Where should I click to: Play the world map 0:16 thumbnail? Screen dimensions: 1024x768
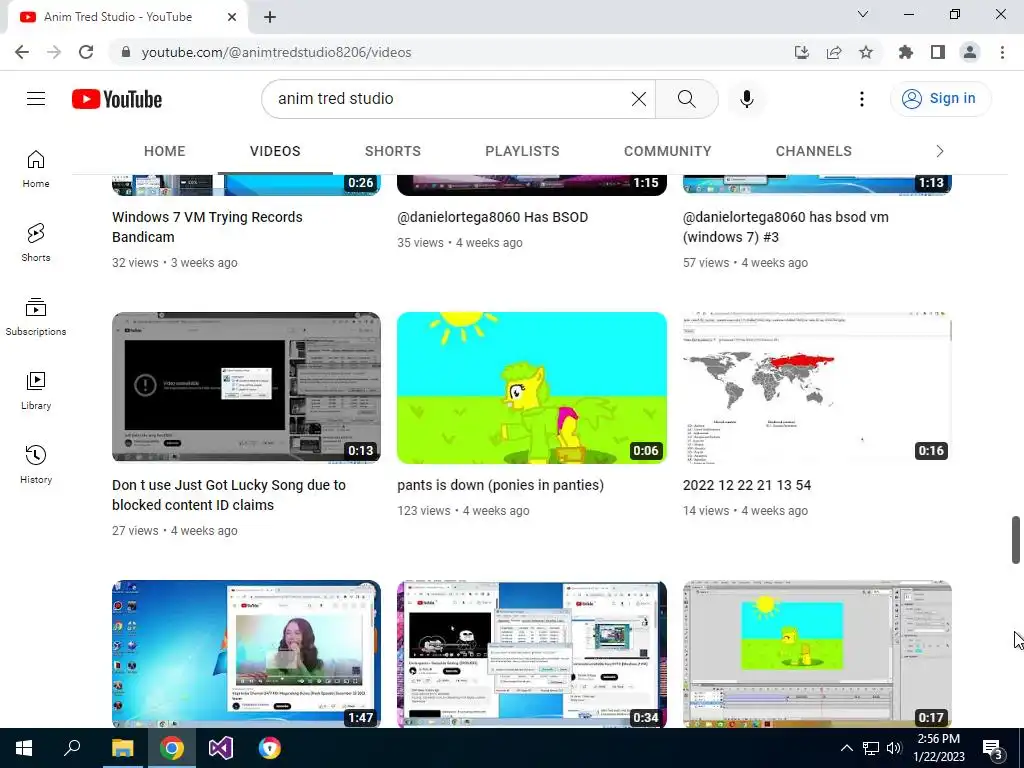point(817,387)
